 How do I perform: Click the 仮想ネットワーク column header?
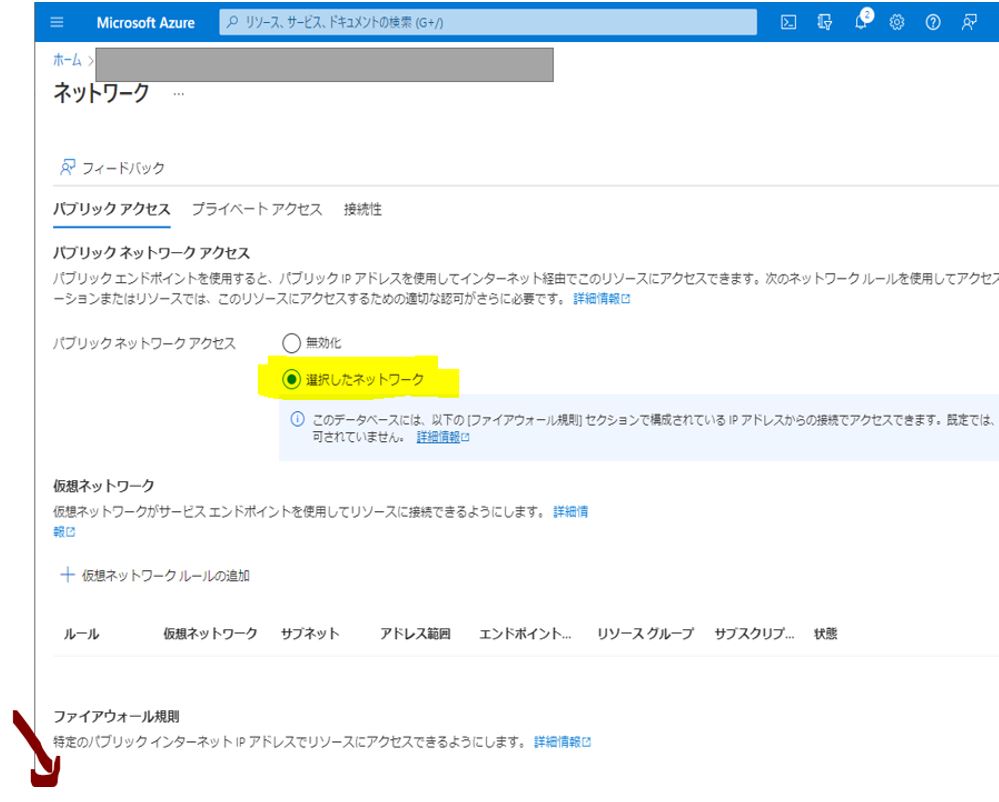point(210,633)
